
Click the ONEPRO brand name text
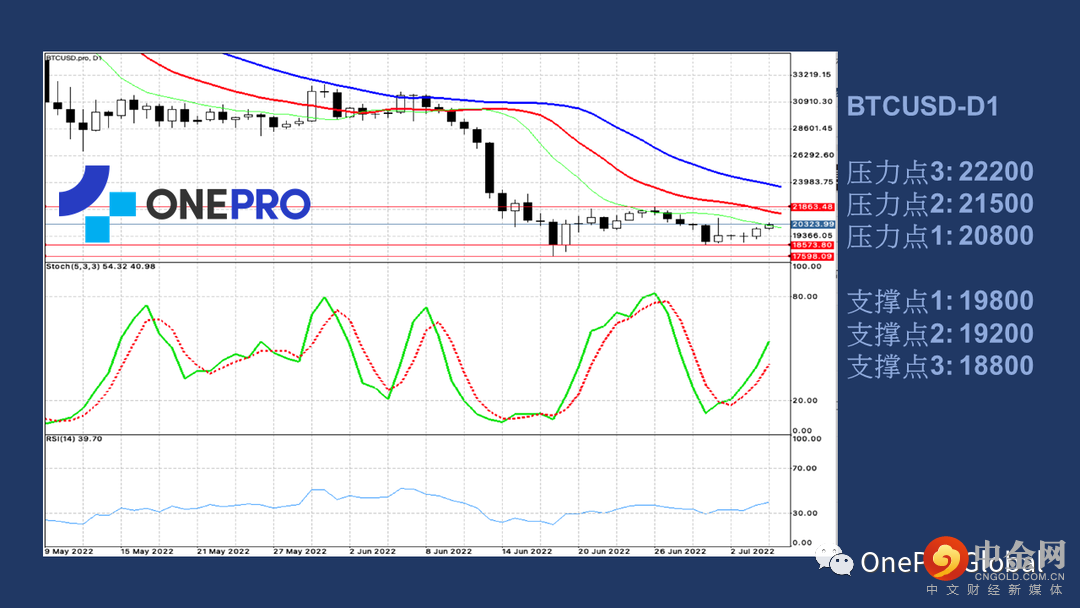(228, 204)
